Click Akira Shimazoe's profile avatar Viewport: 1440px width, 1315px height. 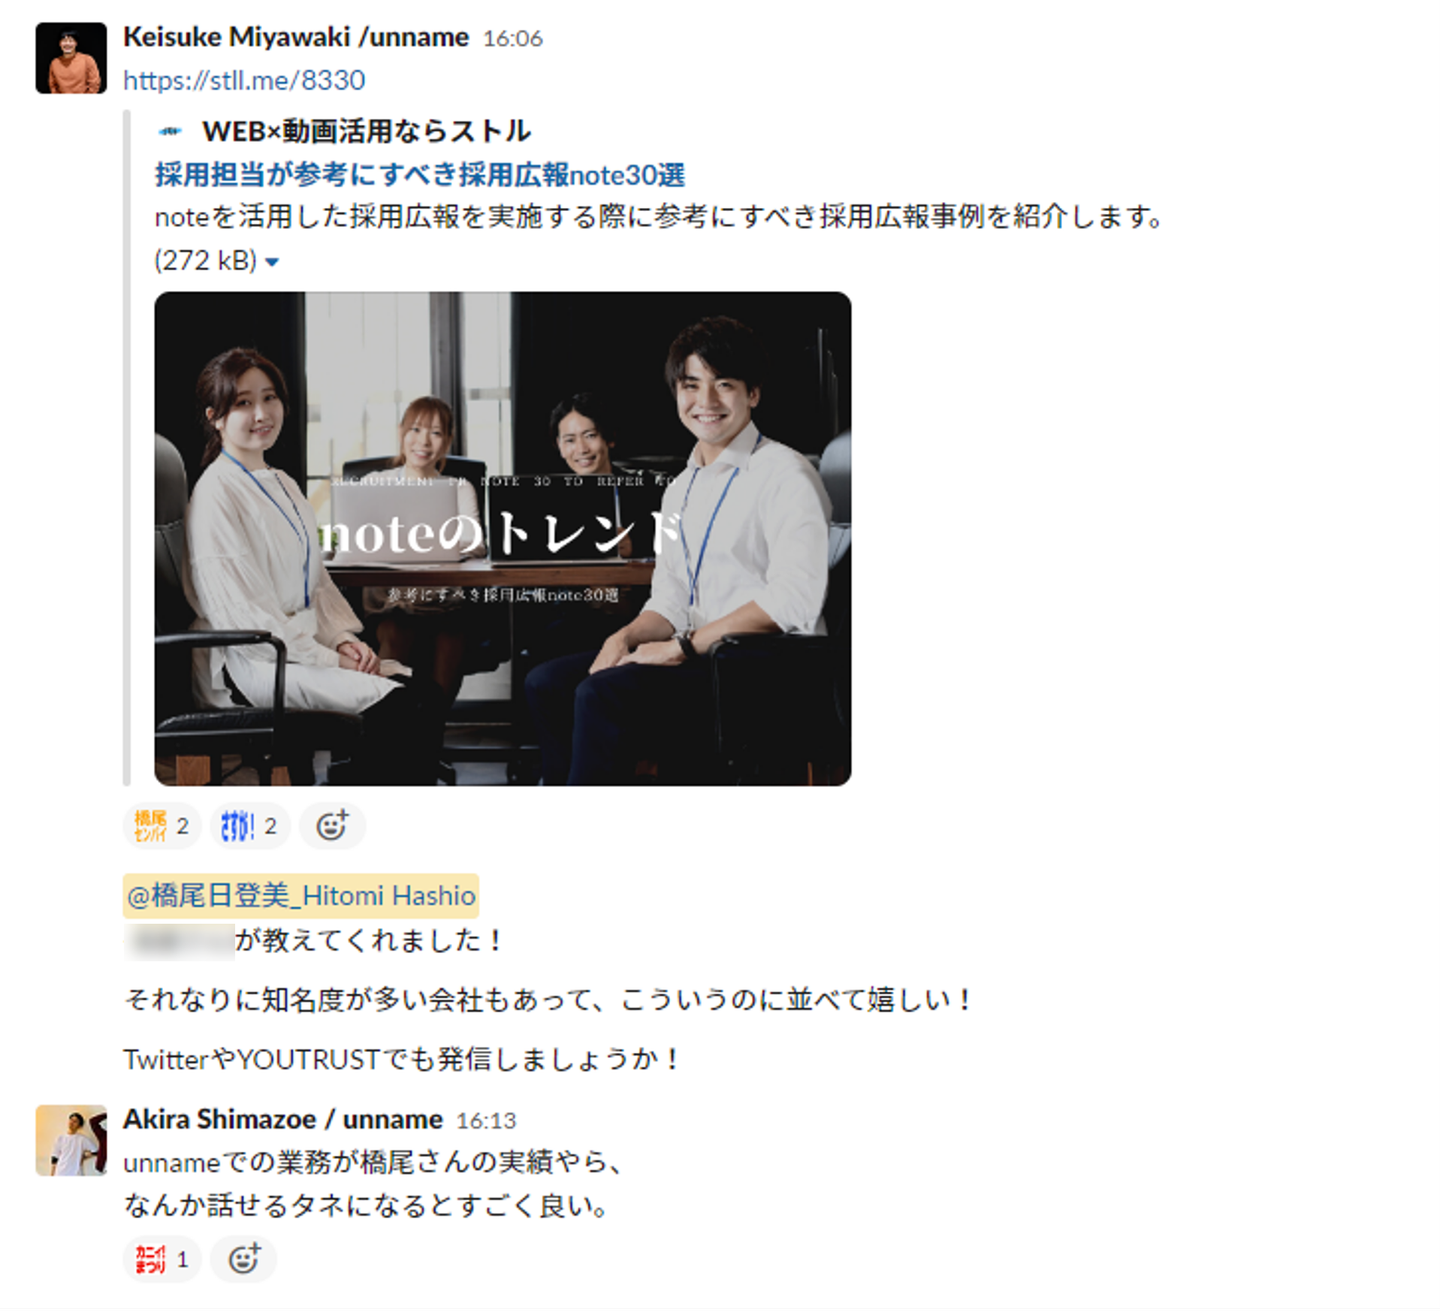coord(71,1140)
